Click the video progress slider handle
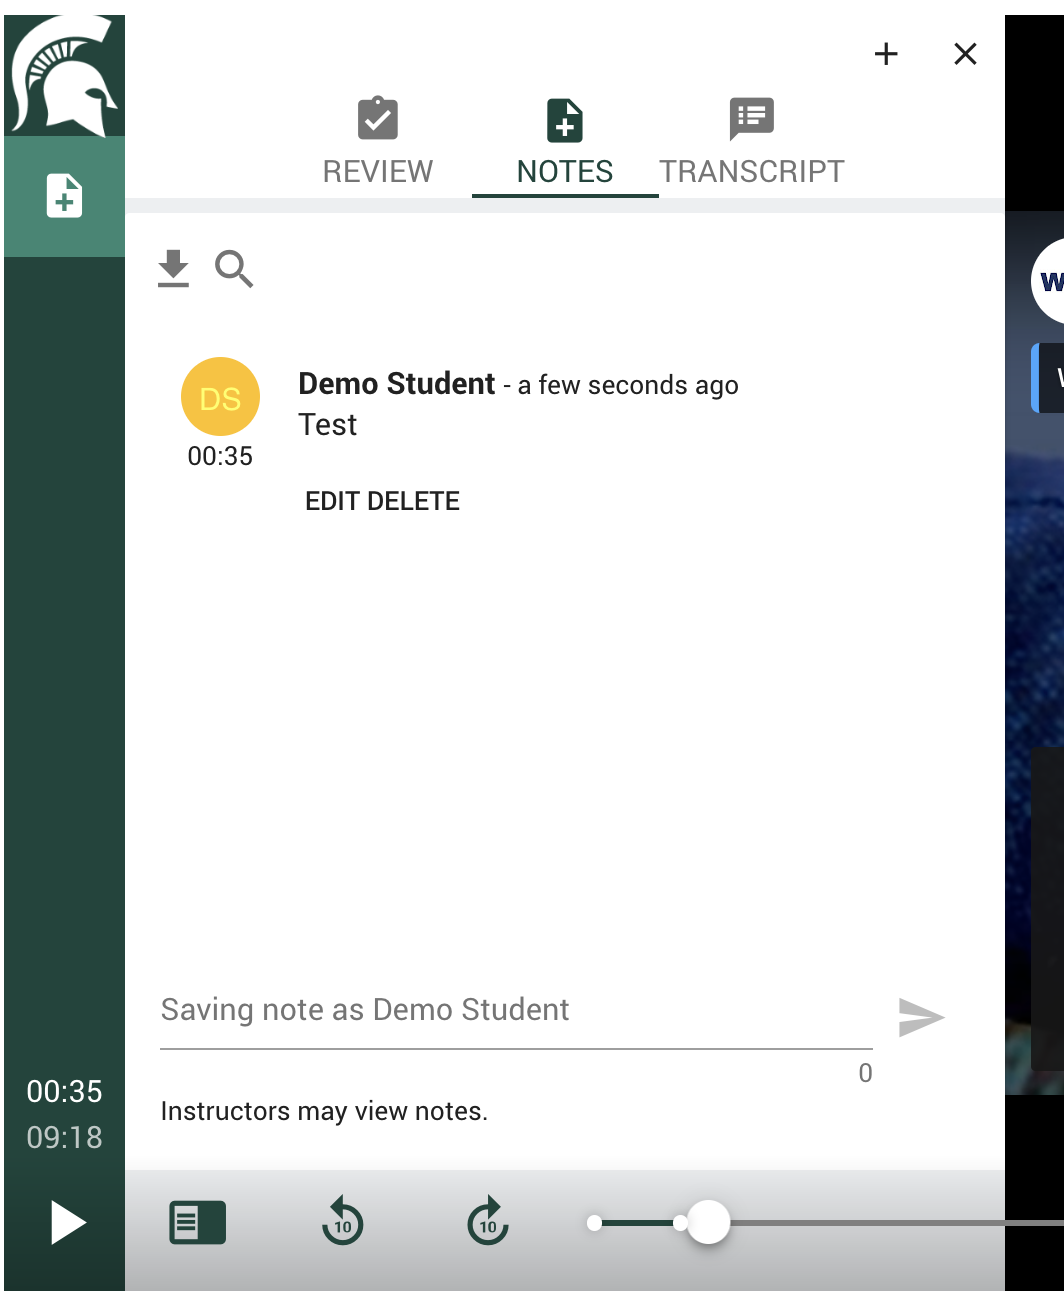Screen dimensions: 1064x1300 (708, 1222)
